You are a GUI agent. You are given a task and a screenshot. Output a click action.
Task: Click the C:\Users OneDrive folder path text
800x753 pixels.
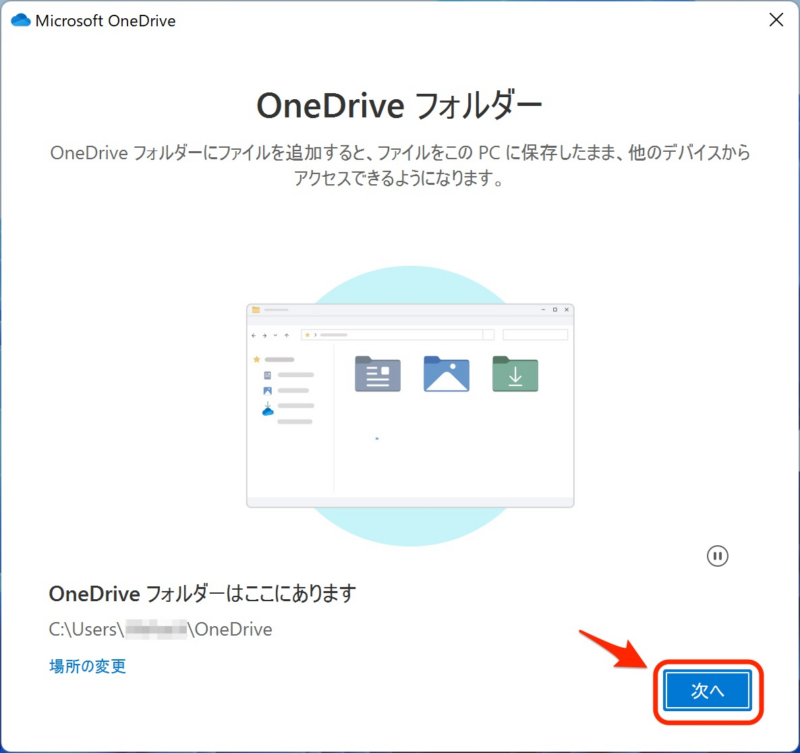tap(160, 629)
